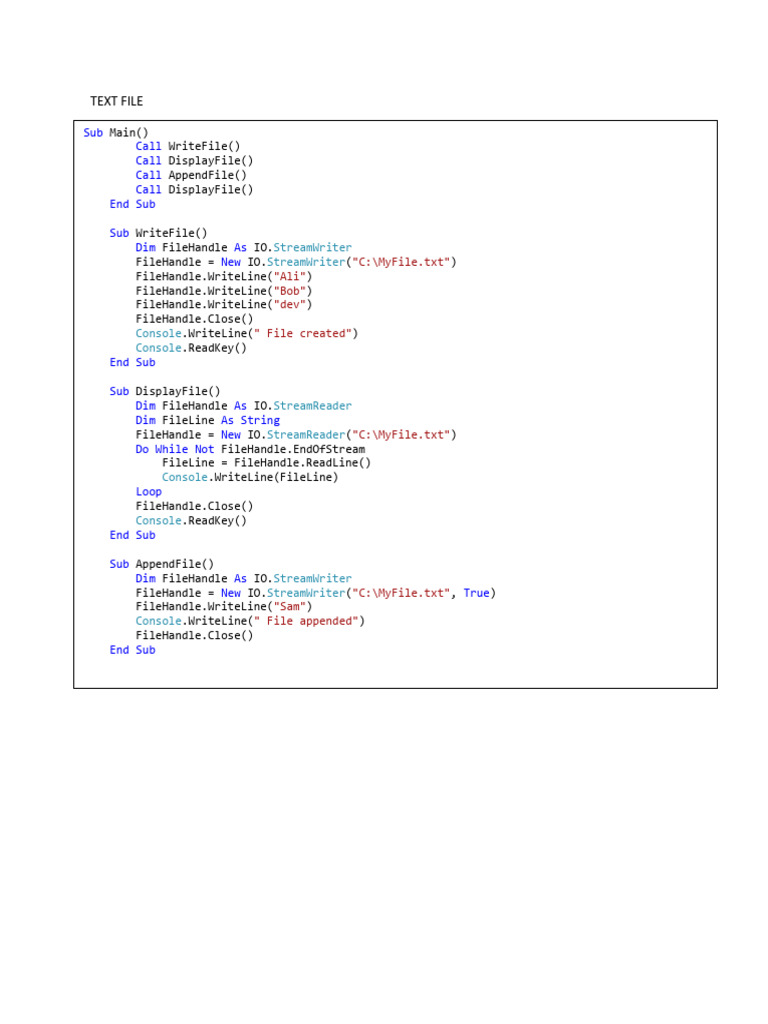
Task: Click the "TEXT FILE" heading
Action: [x=116, y=101]
